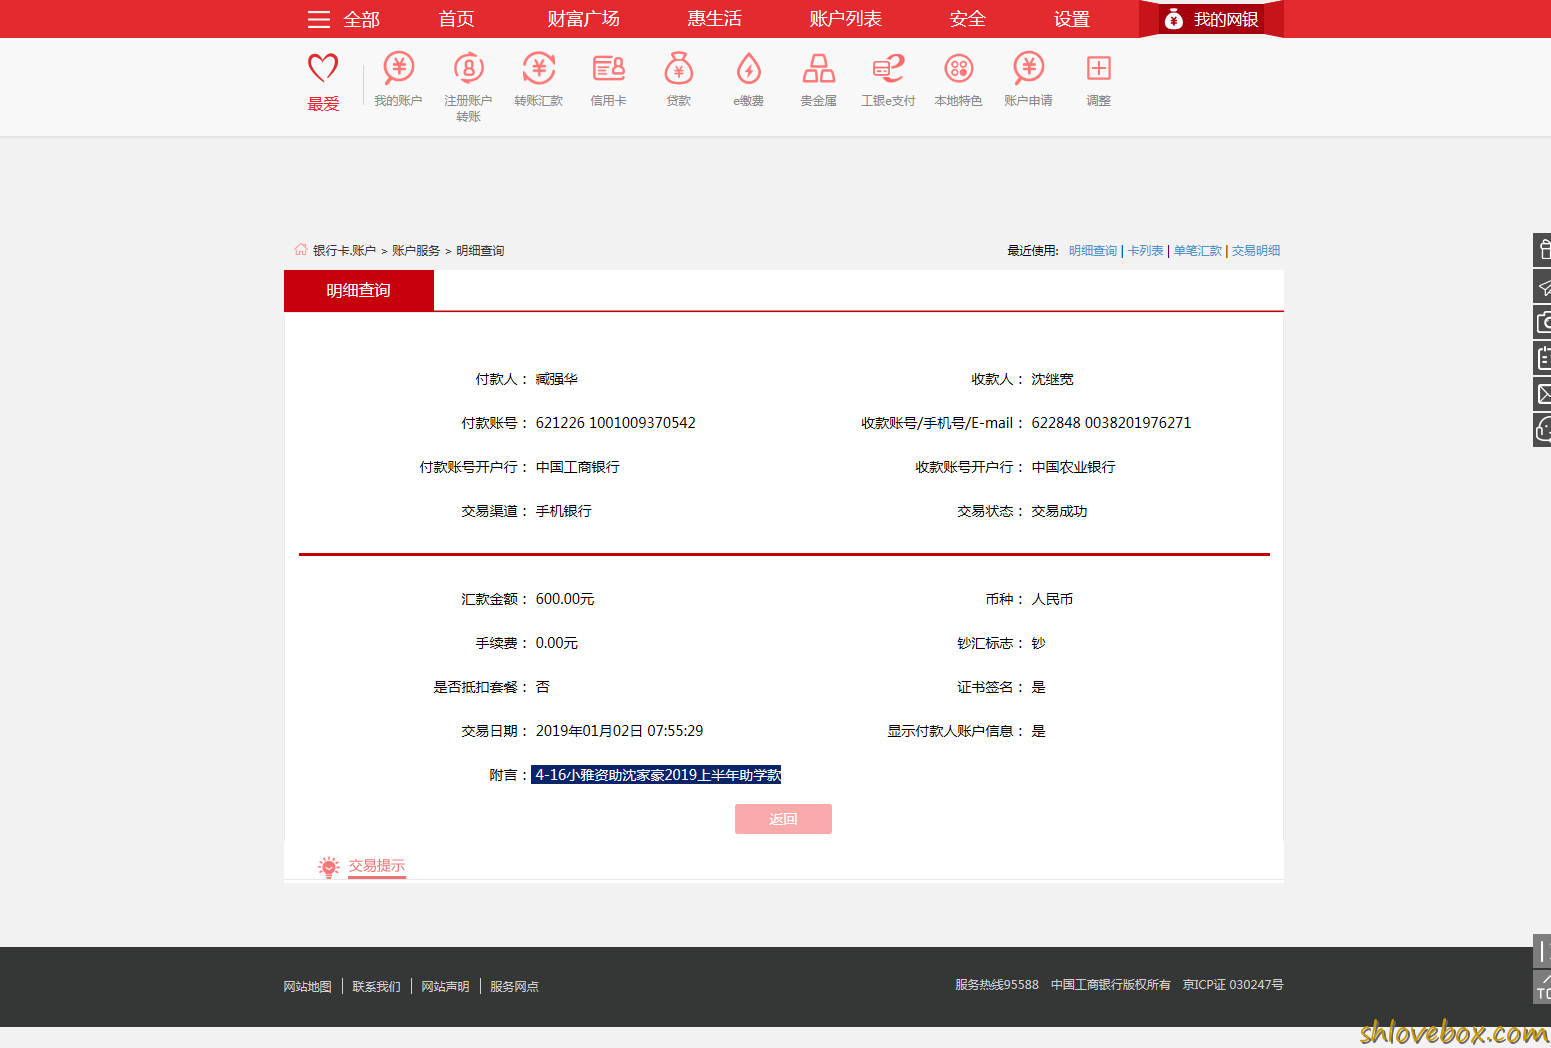This screenshot has width=1551, height=1048.
Task: Open 账户列表 in top navigation
Action: 845,19
